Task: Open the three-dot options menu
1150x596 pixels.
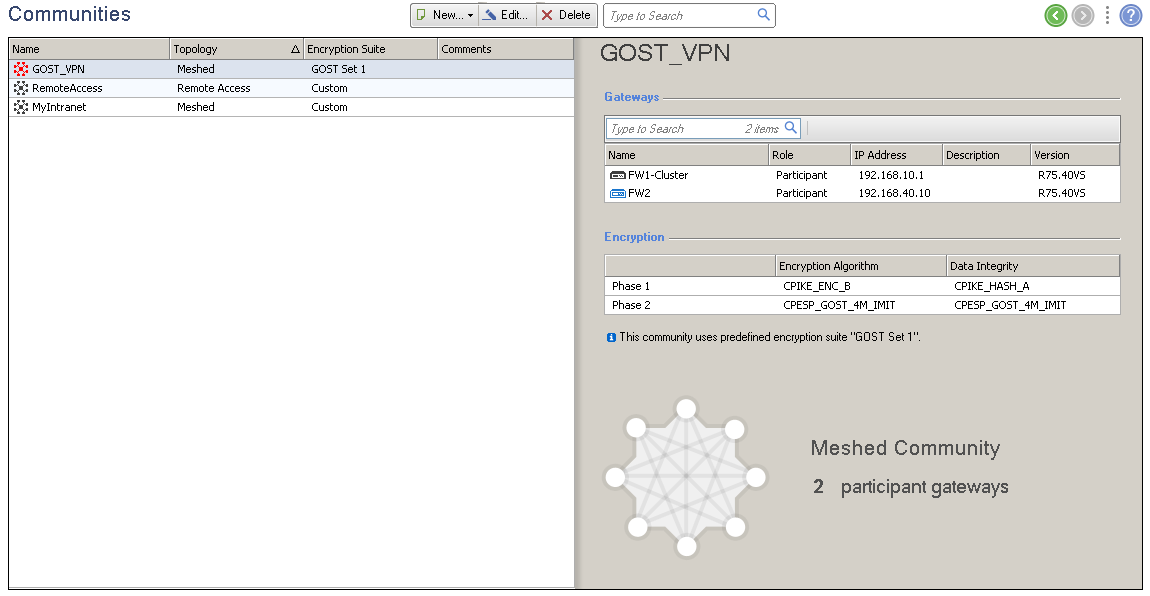Action: pyautogui.click(x=1107, y=15)
